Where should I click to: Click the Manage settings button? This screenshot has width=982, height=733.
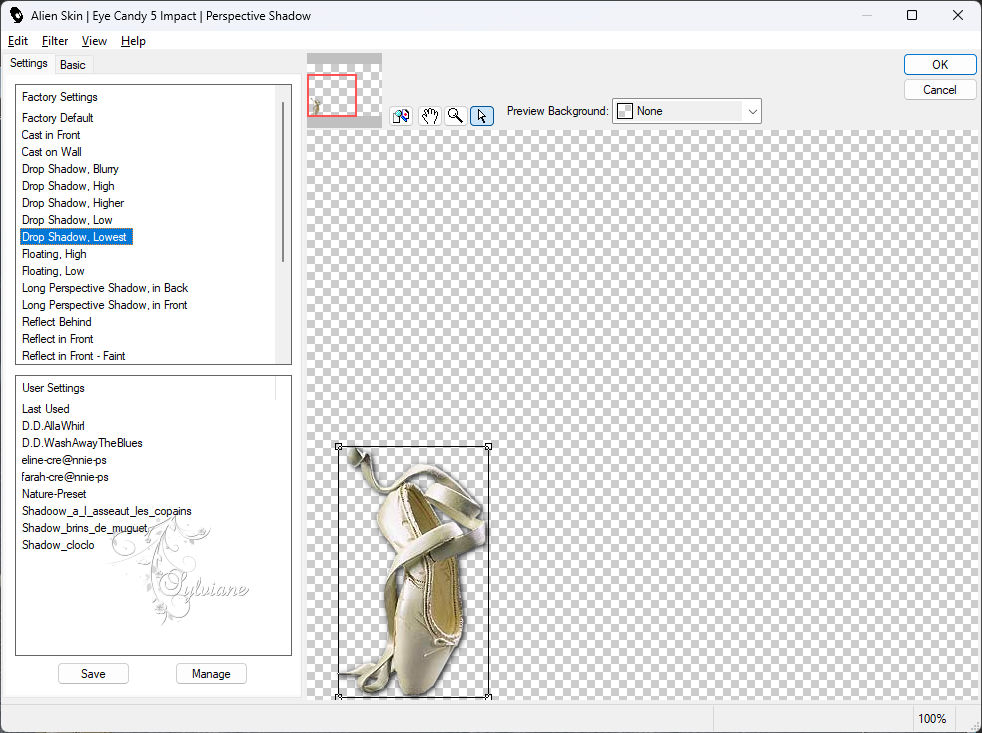pos(211,673)
